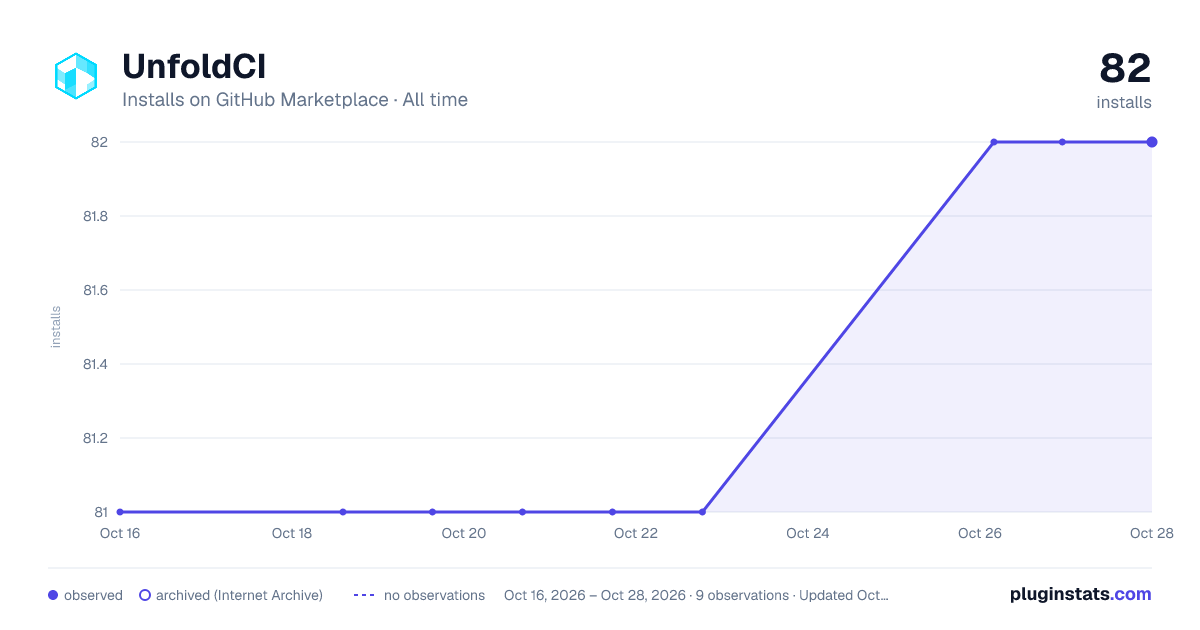
Task: Click the x-axis label Oct 24
Action: 808,533
